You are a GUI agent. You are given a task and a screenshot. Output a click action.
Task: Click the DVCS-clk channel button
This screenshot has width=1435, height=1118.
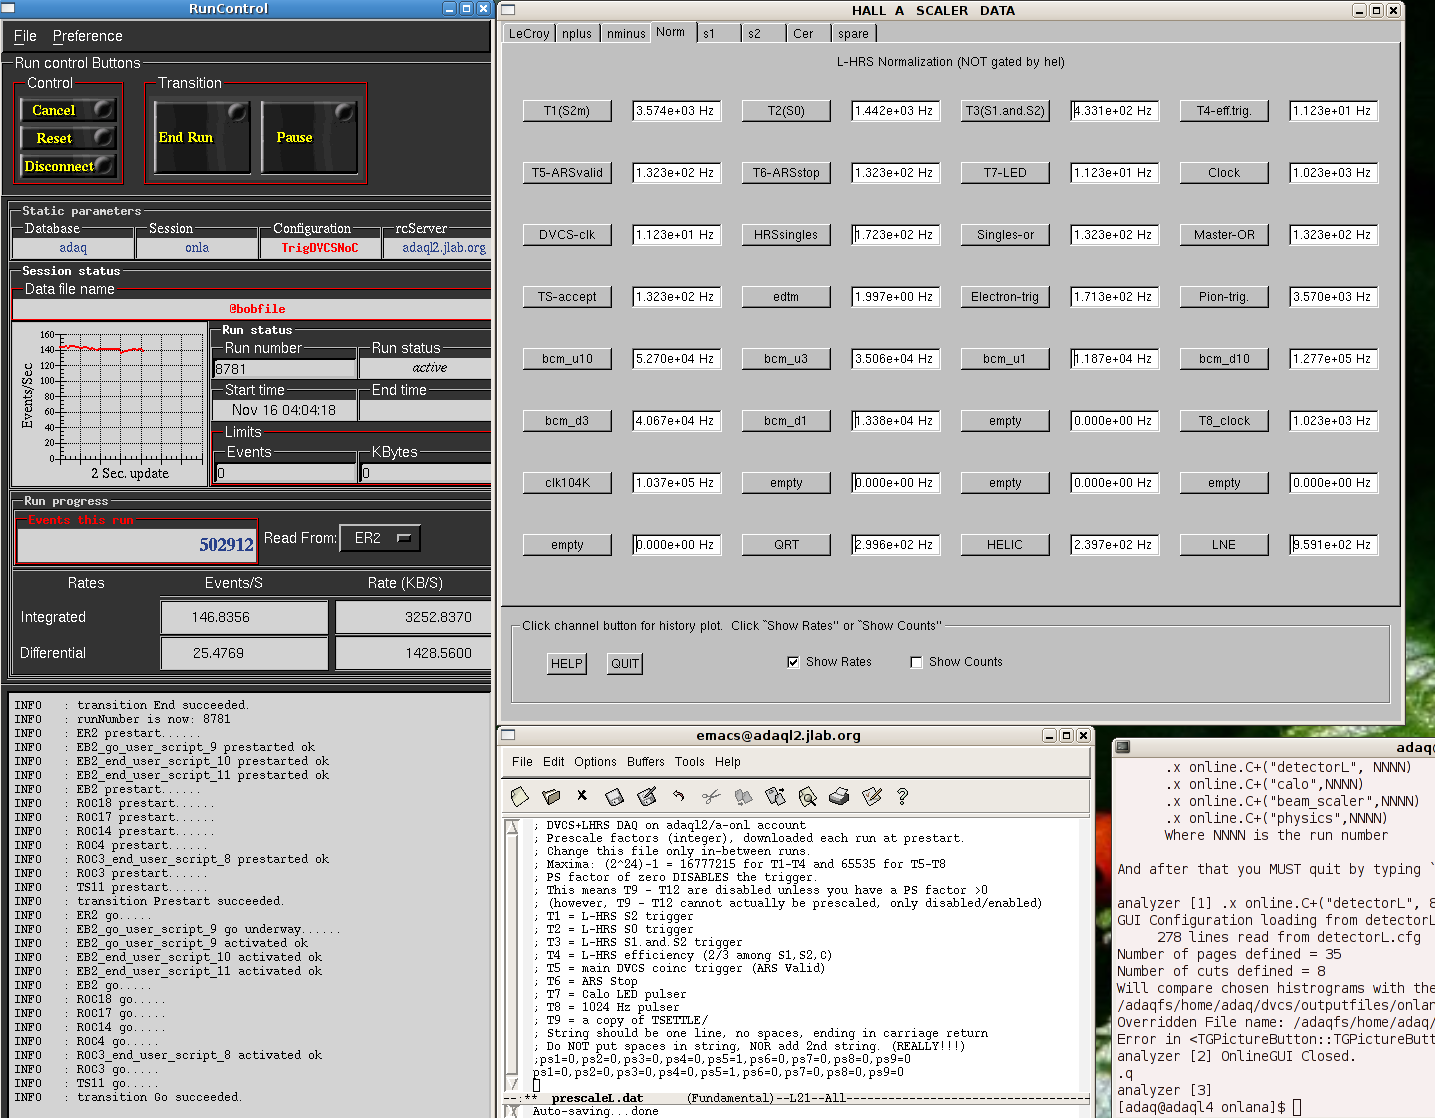pyautogui.click(x=567, y=235)
